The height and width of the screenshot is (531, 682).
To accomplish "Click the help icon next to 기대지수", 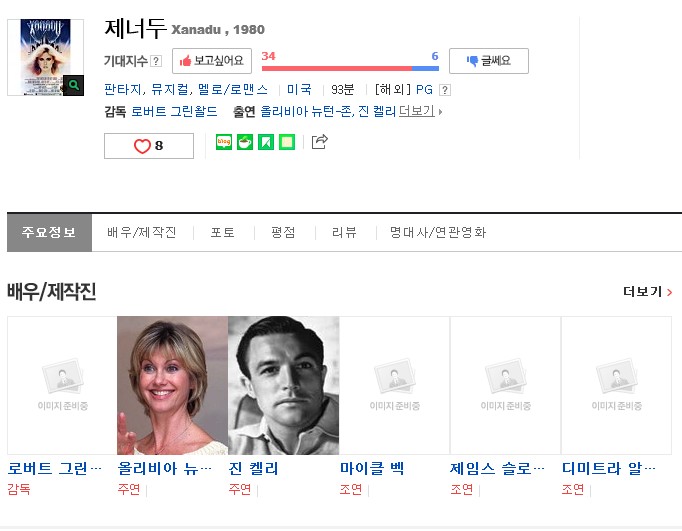I will coord(155,62).
